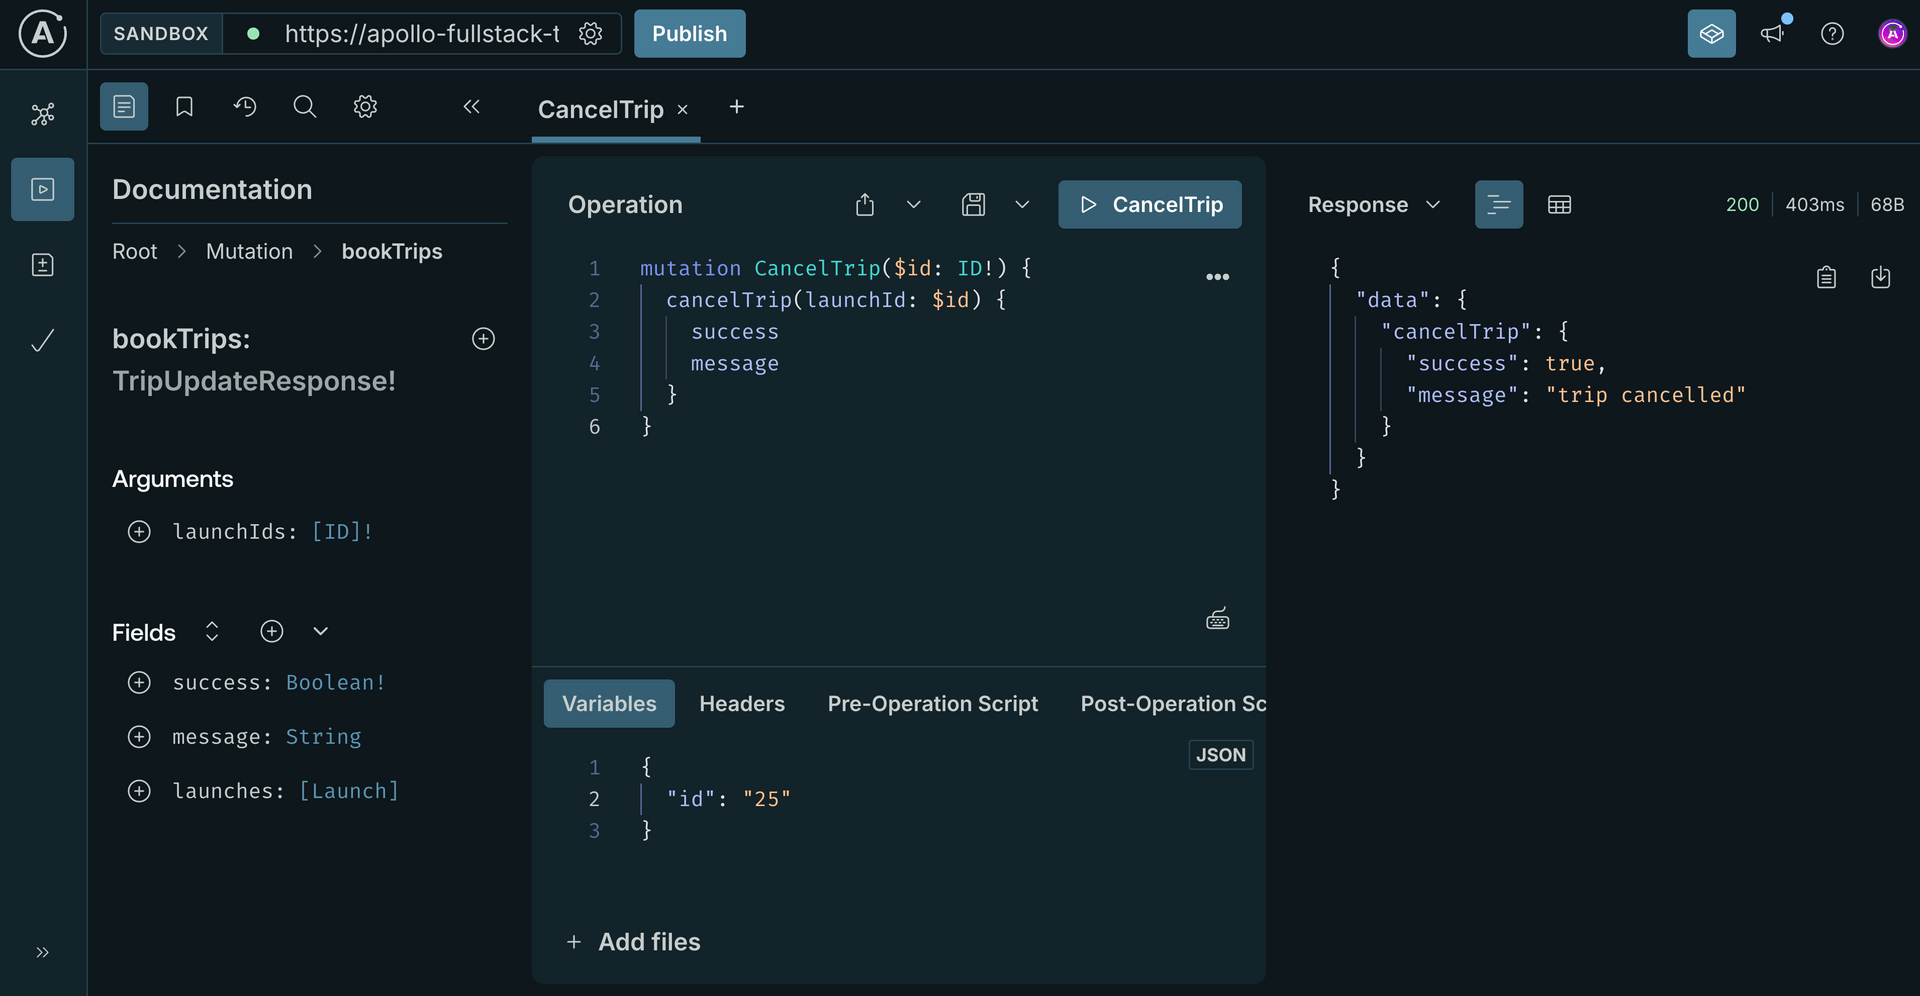Open the Explorer schema diagram icon
This screenshot has height=996, width=1920.
tap(43, 114)
